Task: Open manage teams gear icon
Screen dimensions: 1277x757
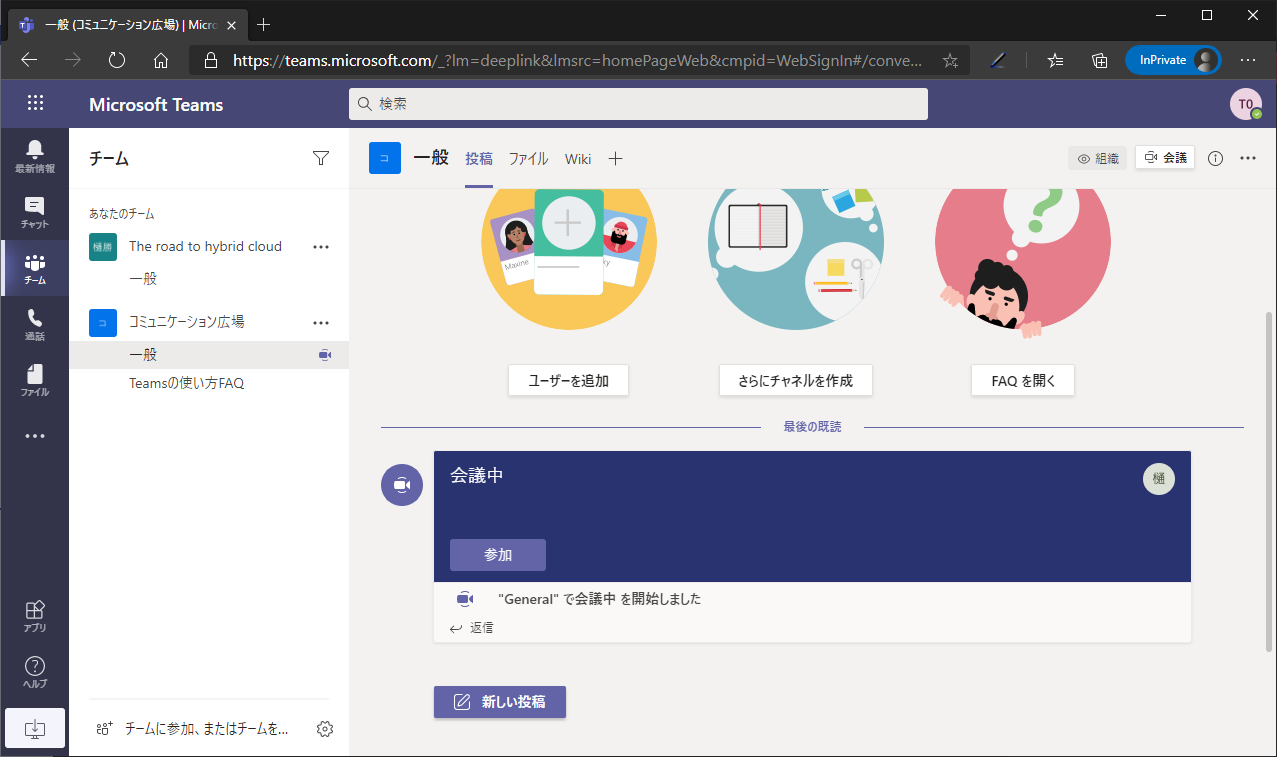Action: tap(324, 729)
